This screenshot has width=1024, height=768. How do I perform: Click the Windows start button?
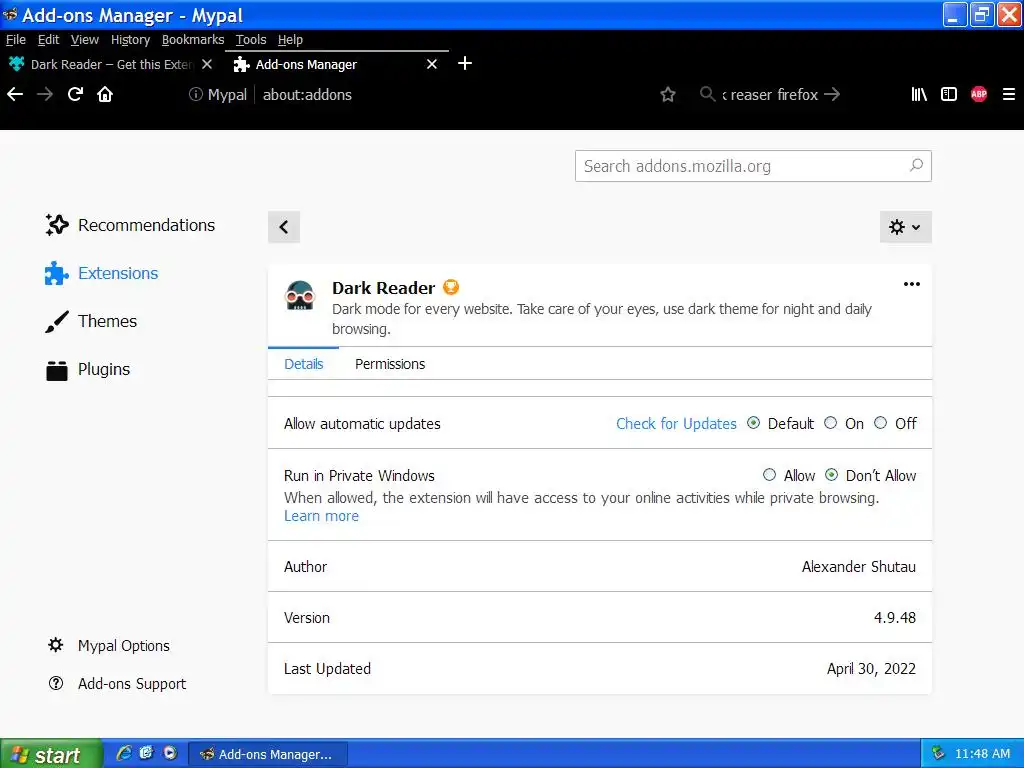point(50,754)
